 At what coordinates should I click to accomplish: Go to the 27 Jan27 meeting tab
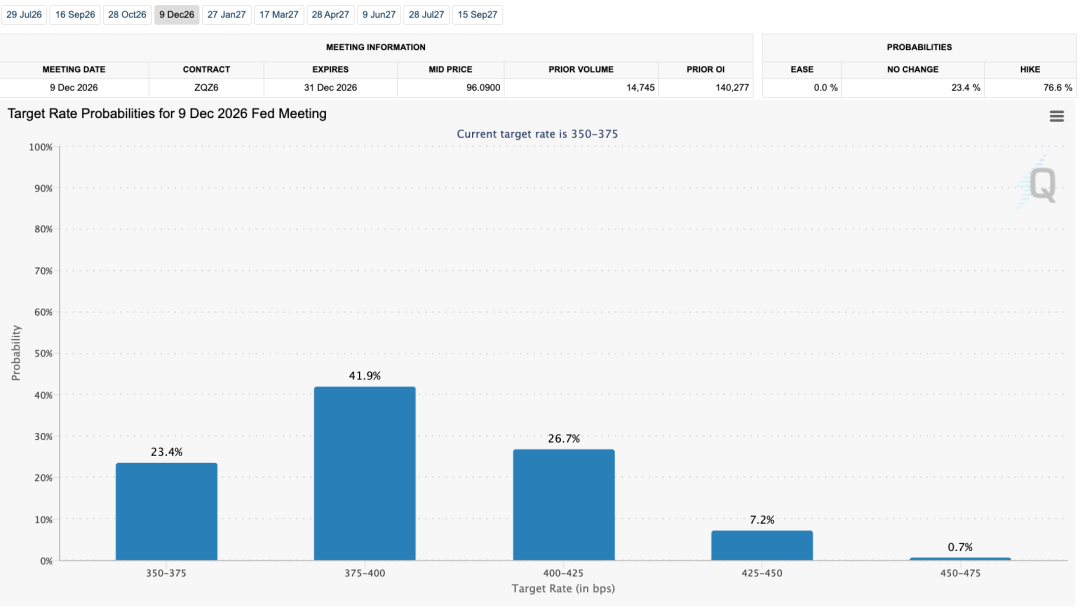[x=227, y=14]
